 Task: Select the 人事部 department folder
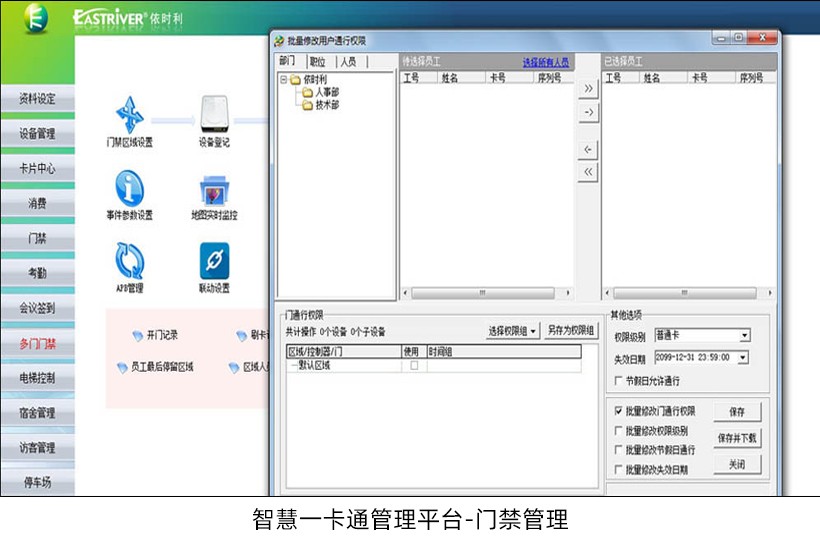pyautogui.click(x=326, y=92)
